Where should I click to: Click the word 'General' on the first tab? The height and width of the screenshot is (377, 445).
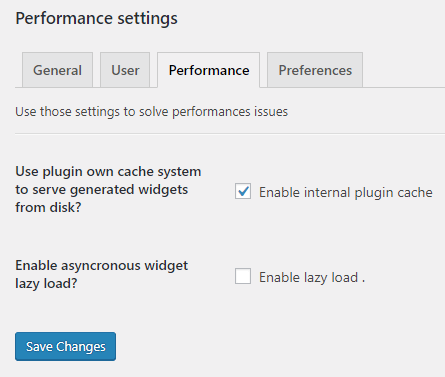pos(57,70)
